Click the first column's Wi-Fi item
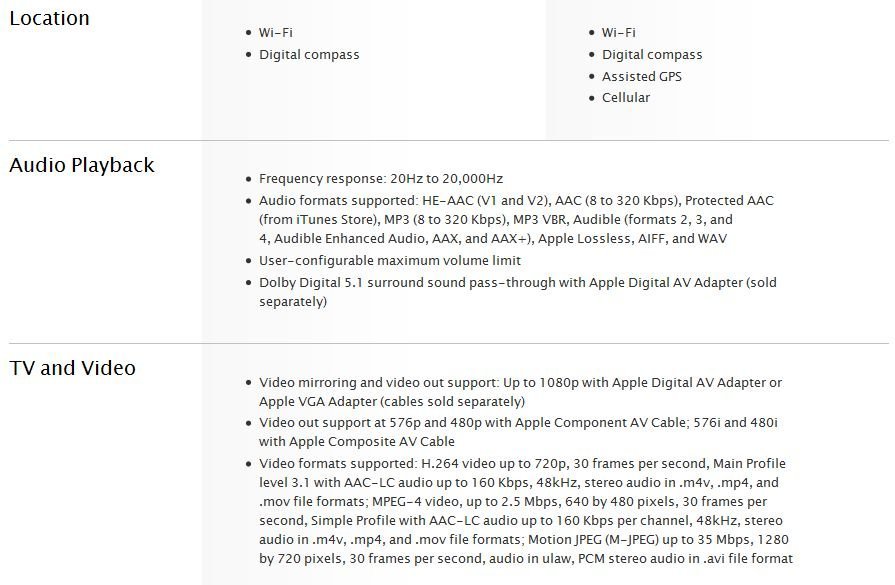This screenshot has height=585, width=895. (276, 33)
